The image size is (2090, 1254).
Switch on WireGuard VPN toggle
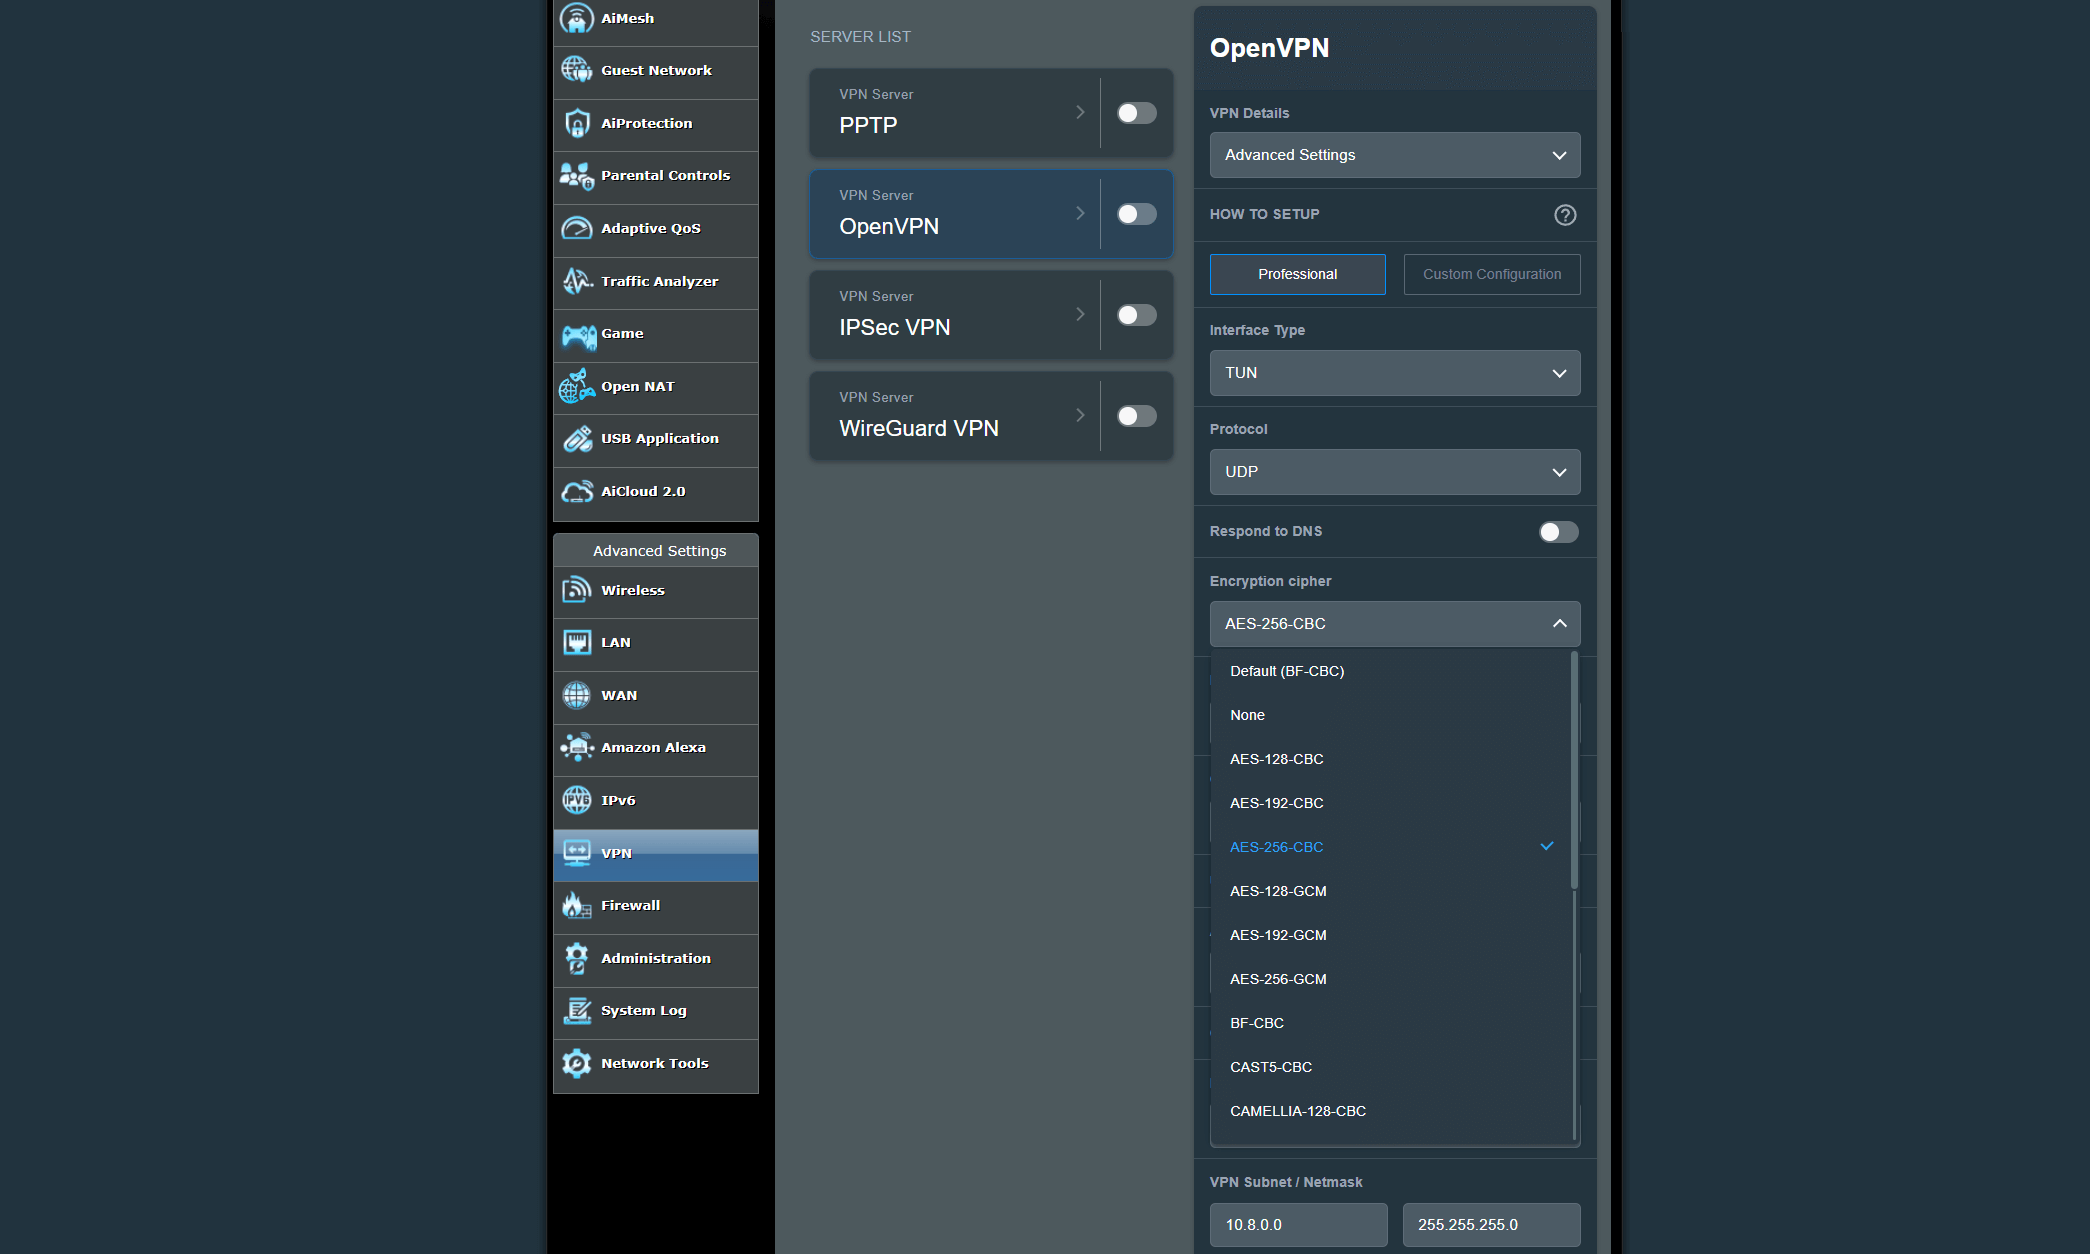click(x=1137, y=416)
